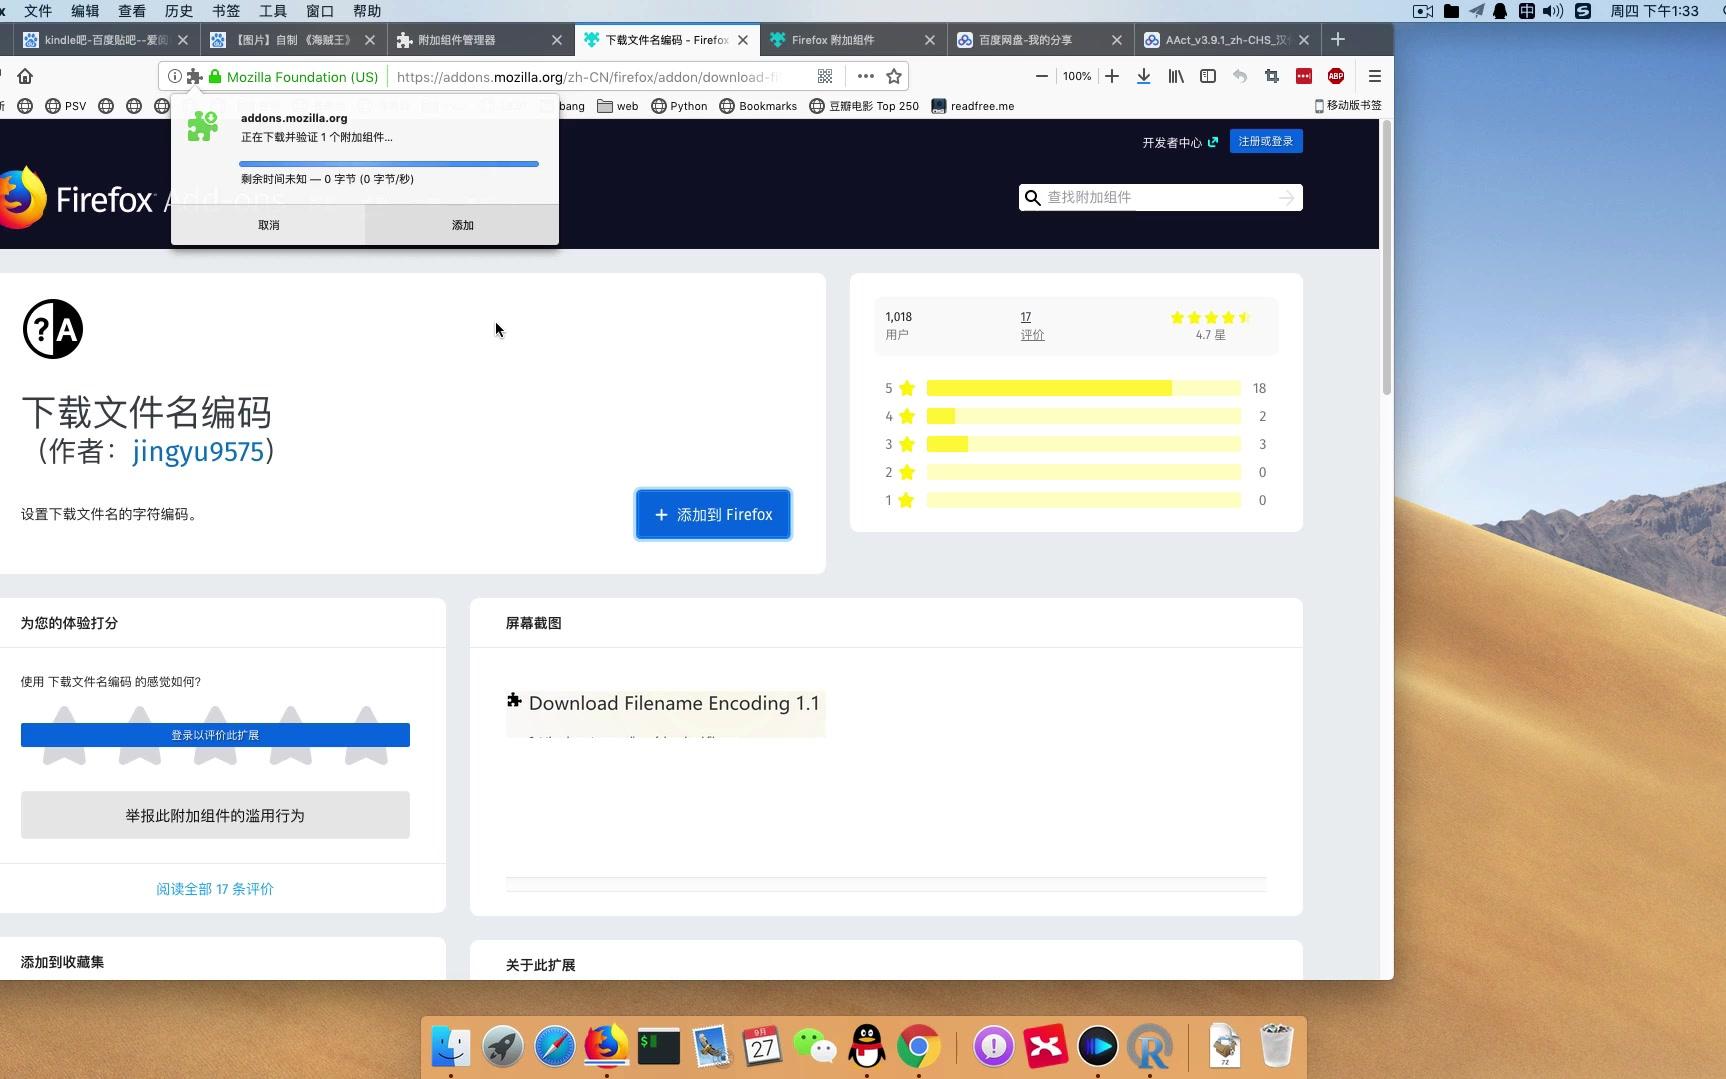
Task: Click 取消 in the install popup
Action: 268,225
